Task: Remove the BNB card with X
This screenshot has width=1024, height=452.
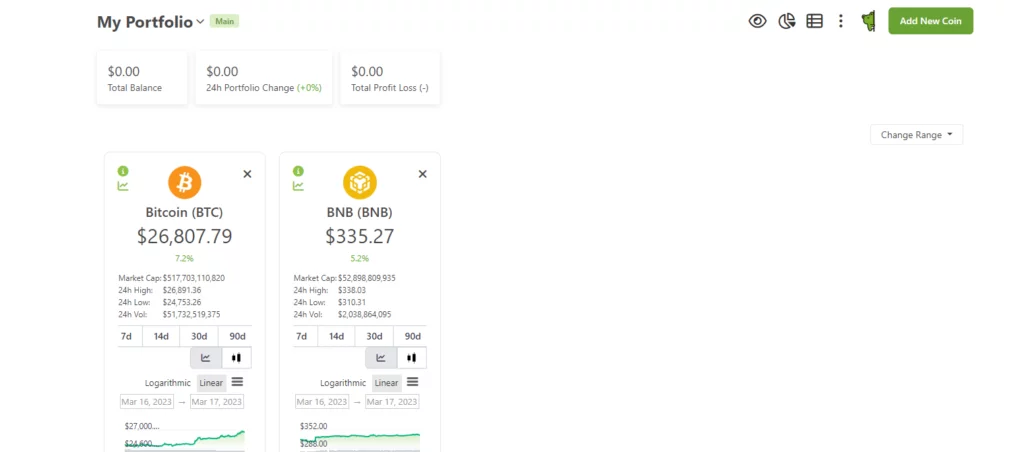Action: [423, 174]
